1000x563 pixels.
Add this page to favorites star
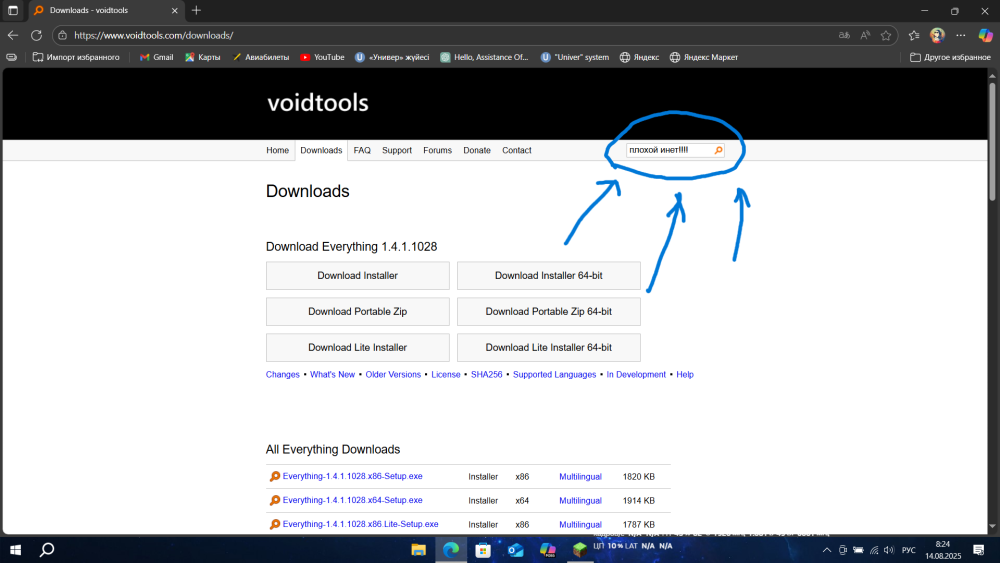pos(886,35)
